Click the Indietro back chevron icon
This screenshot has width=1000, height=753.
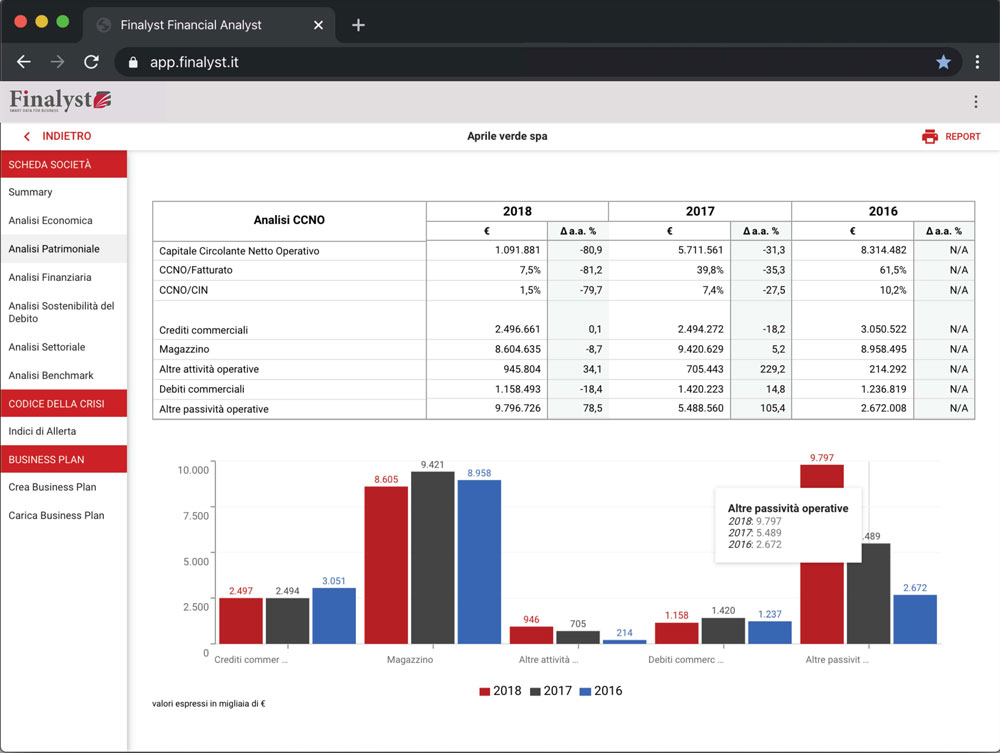click(27, 137)
